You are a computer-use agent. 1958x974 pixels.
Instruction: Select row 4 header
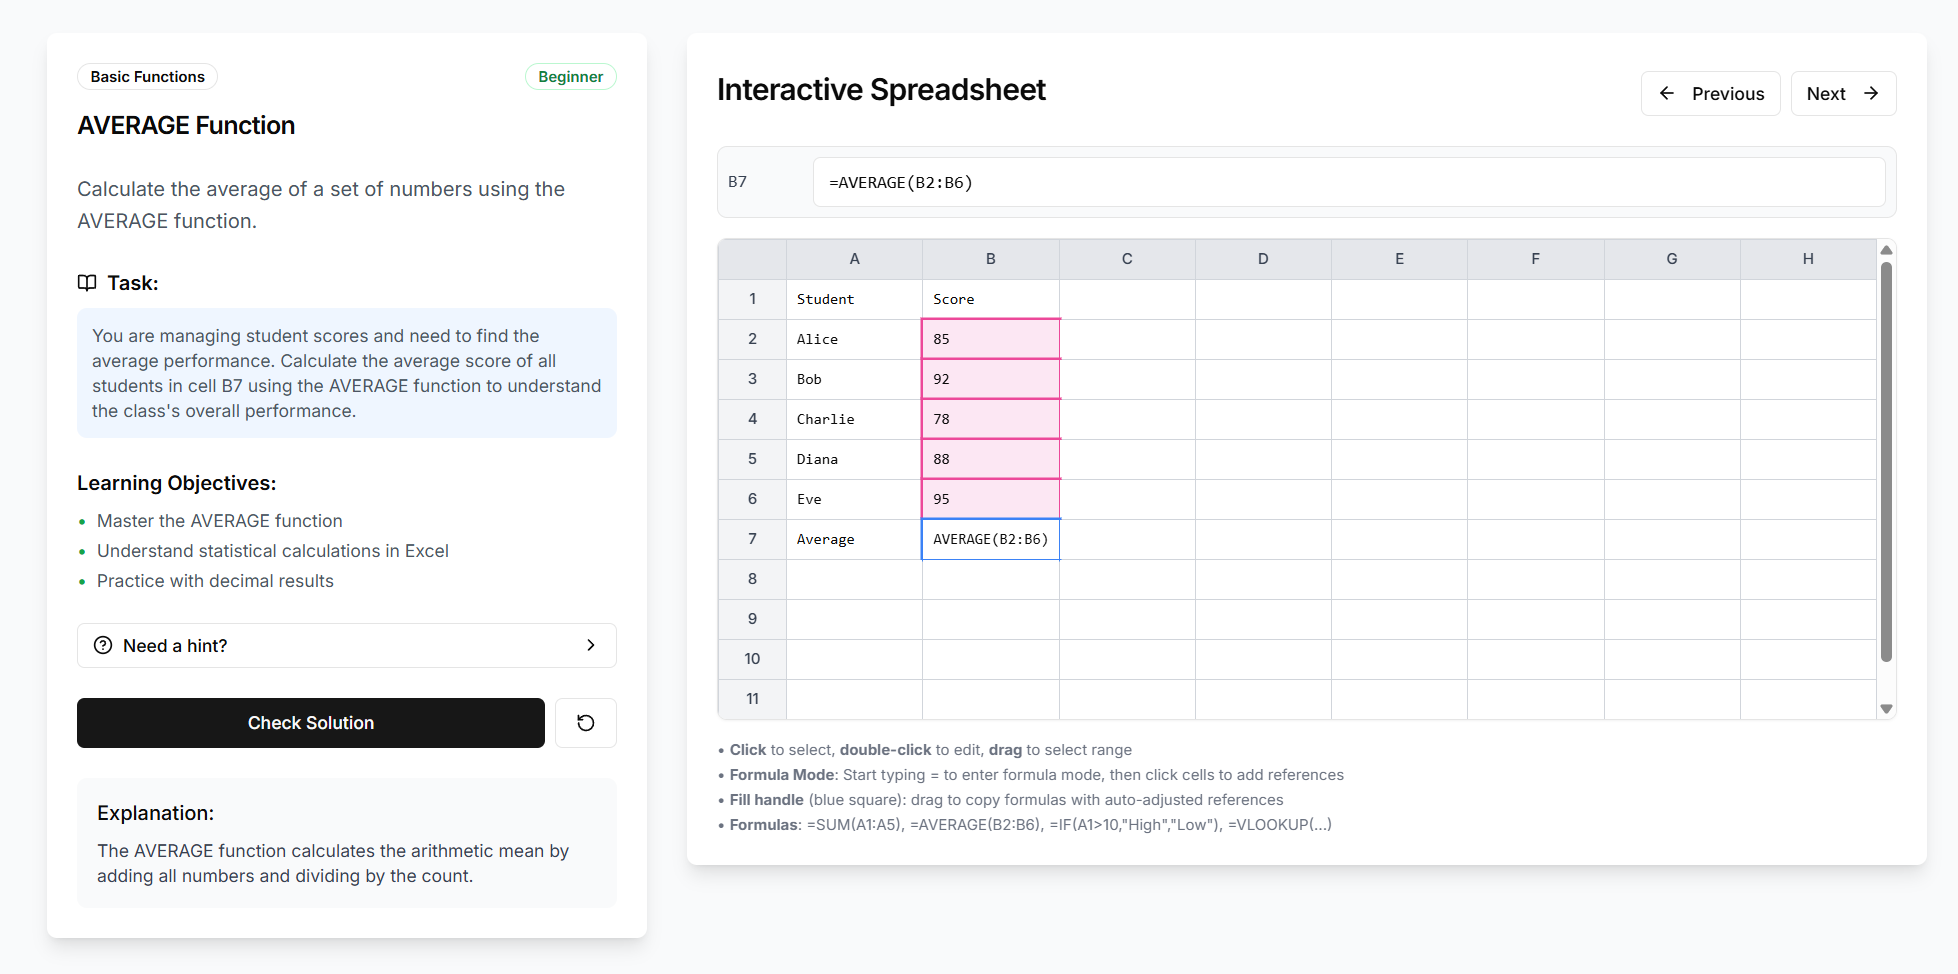(752, 419)
